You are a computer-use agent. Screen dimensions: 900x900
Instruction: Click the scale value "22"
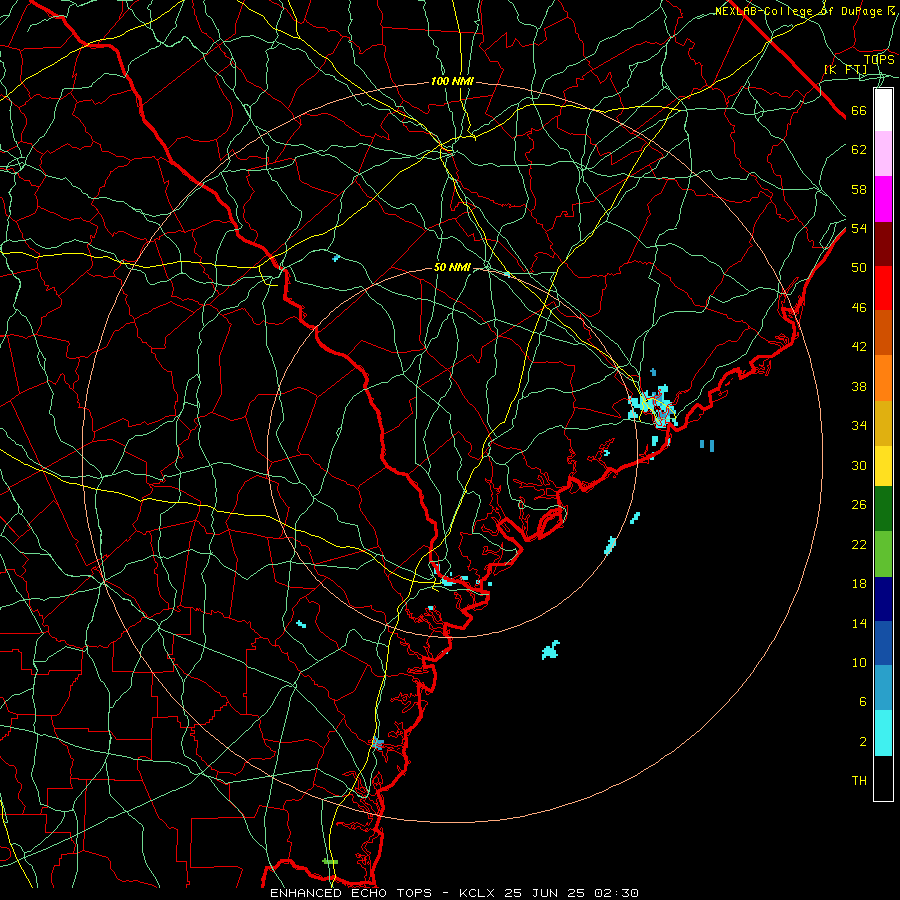coord(859,544)
